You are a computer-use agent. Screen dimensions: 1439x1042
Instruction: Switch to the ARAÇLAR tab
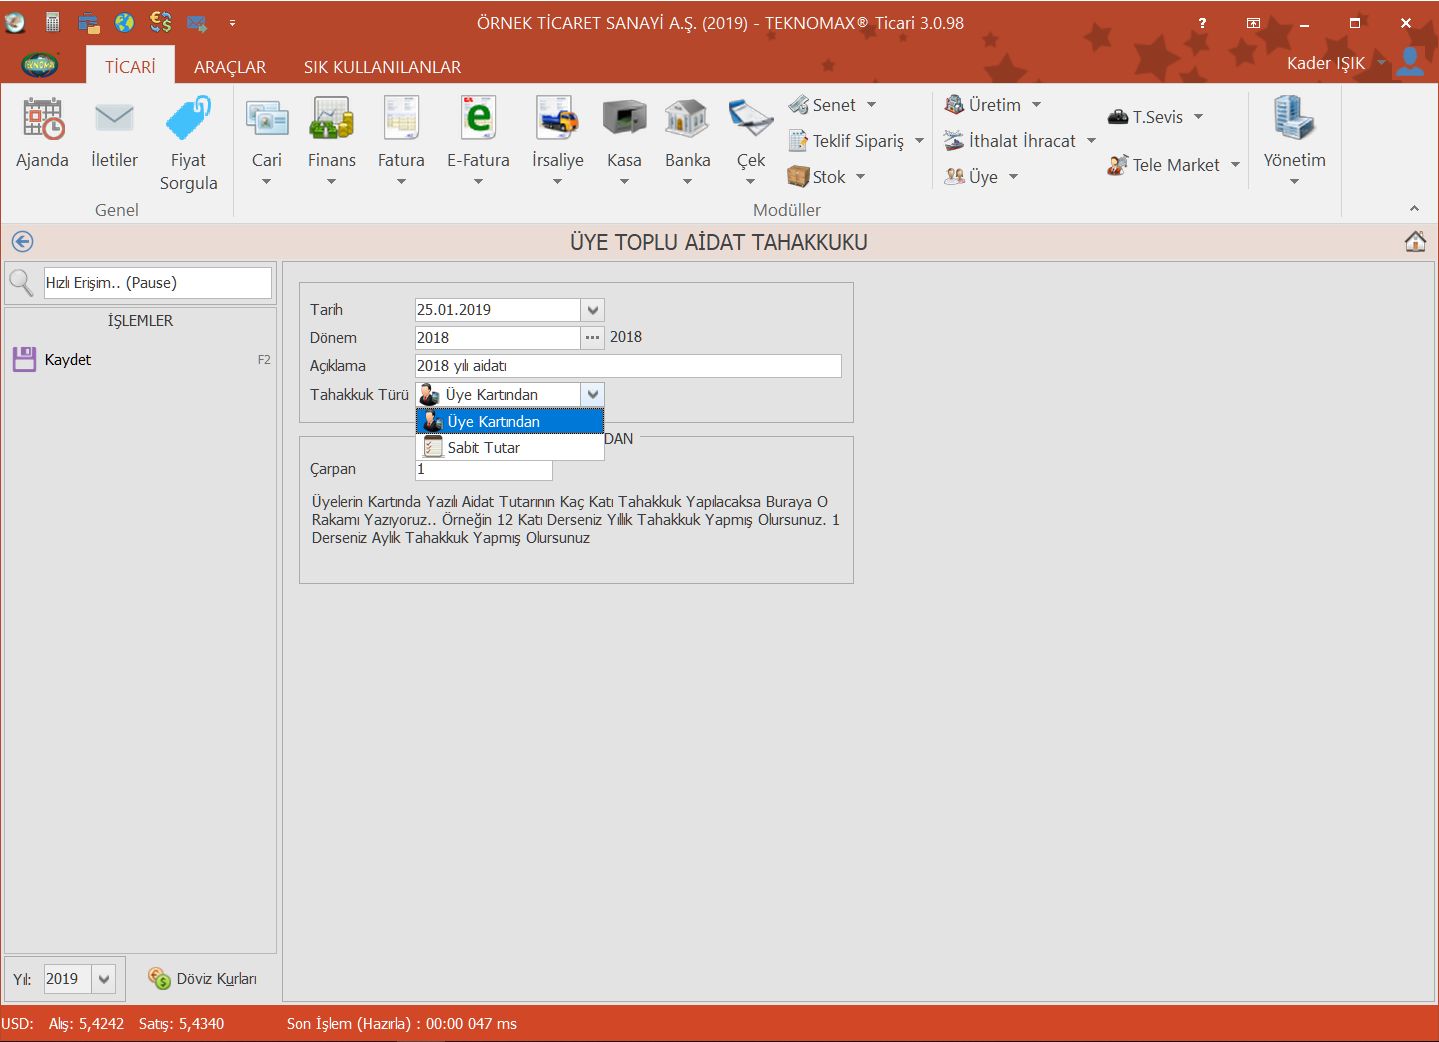[x=230, y=67]
